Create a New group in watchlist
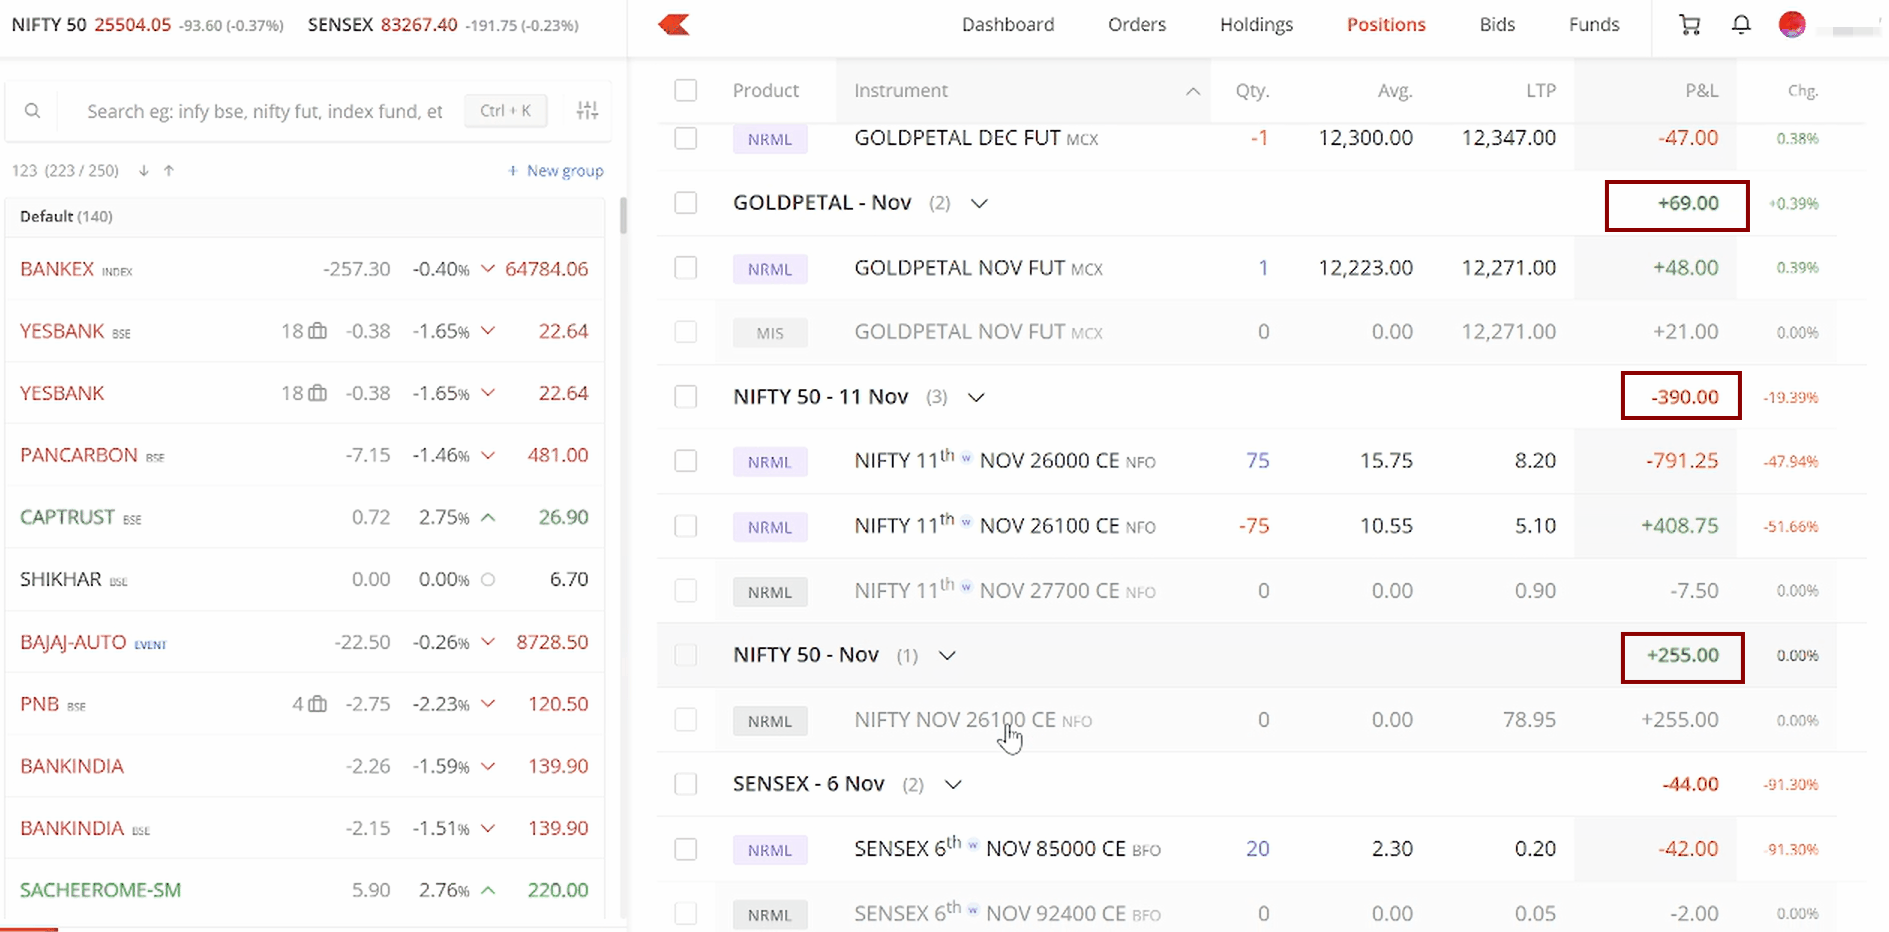This screenshot has width=1889, height=932. (x=555, y=171)
